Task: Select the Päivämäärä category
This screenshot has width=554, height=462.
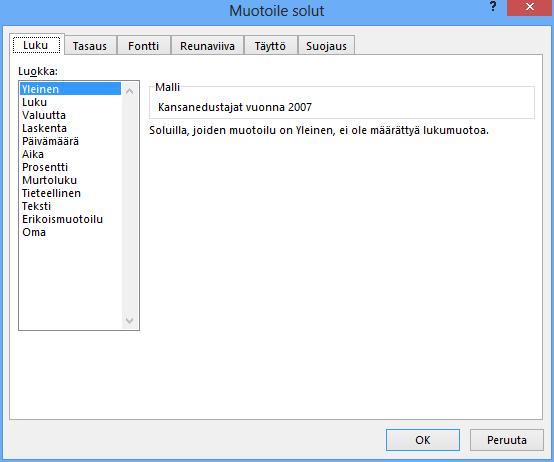Action: click(x=70, y=141)
